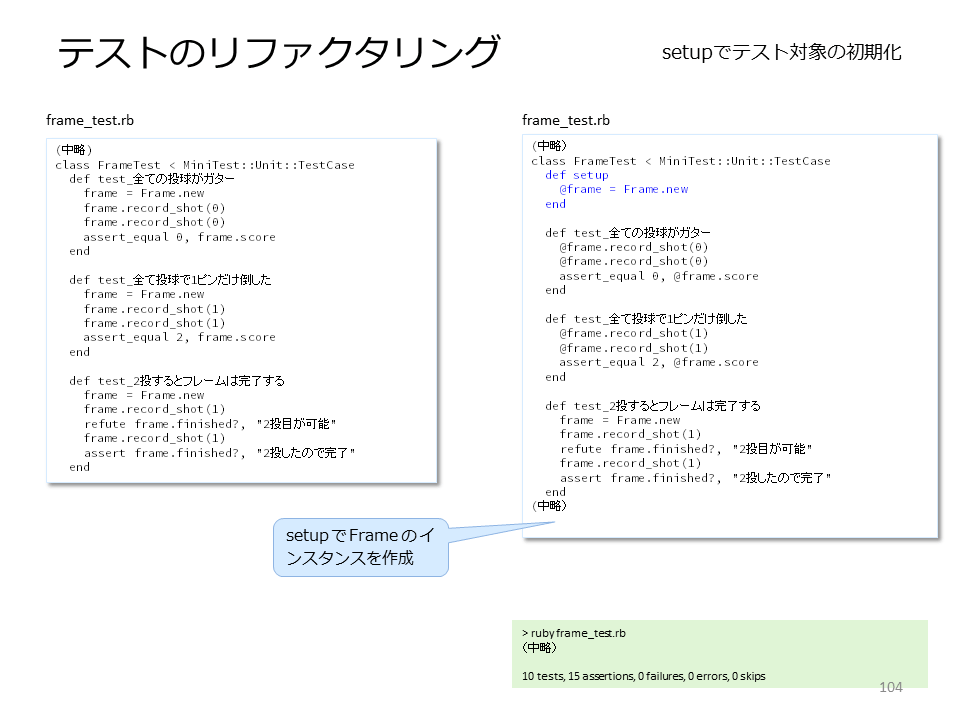Select 'assert_equal 0, frame.score' in left code
Screen dimensions: 960x720
[x=179, y=237]
